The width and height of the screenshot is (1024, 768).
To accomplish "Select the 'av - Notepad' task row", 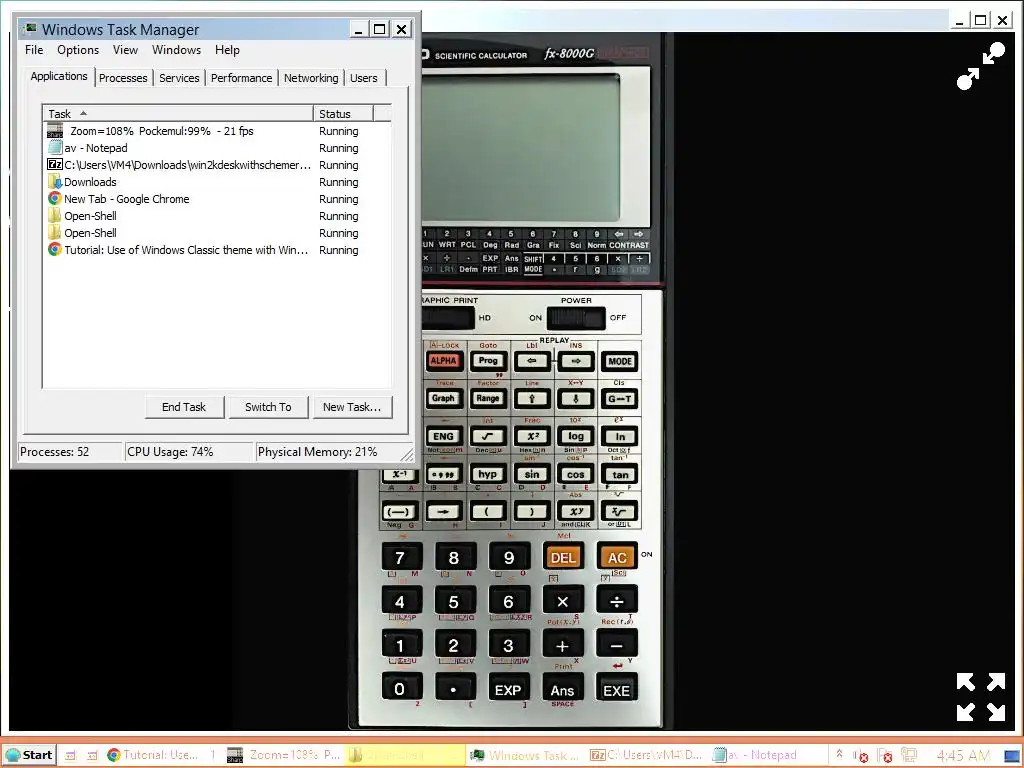I will [217, 148].
